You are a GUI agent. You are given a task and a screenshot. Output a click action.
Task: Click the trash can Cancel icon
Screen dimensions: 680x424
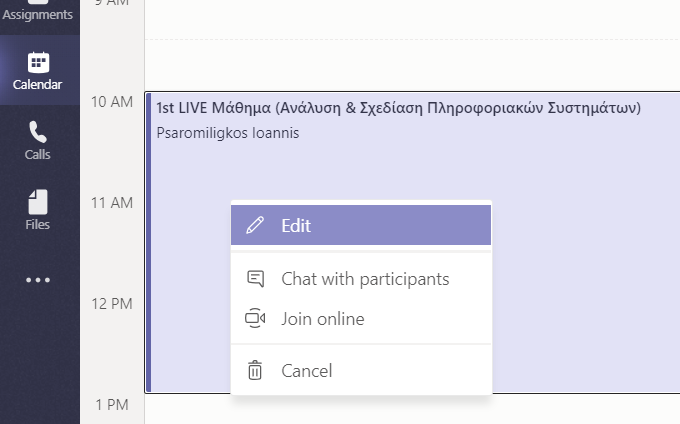click(x=255, y=370)
